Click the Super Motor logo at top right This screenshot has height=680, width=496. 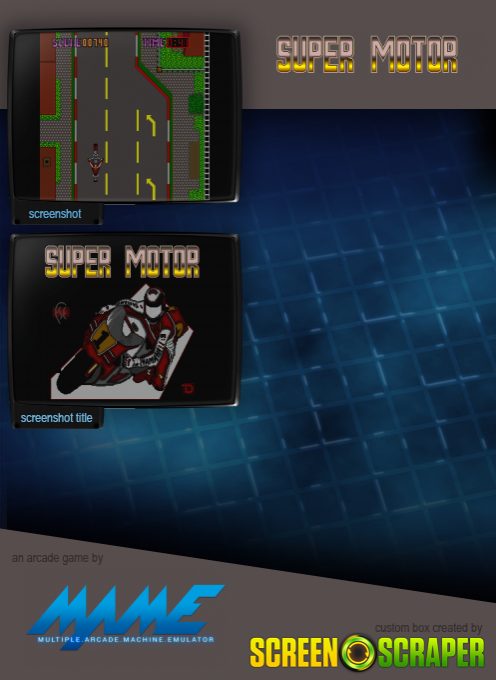click(367, 54)
